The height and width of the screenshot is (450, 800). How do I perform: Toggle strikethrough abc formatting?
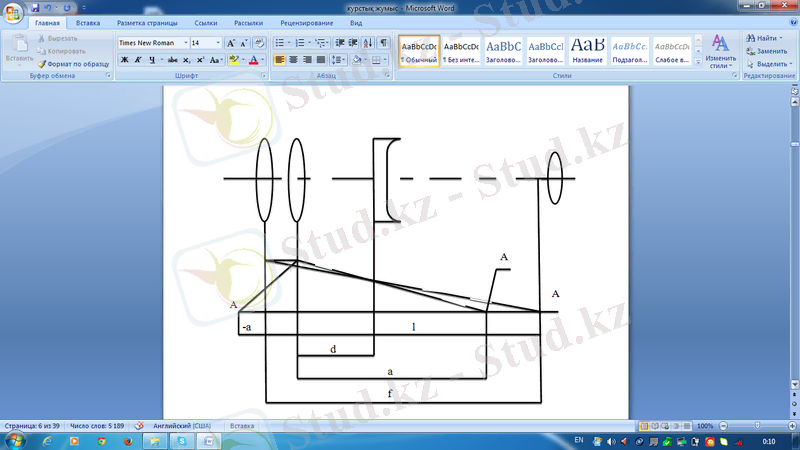coord(173,60)
